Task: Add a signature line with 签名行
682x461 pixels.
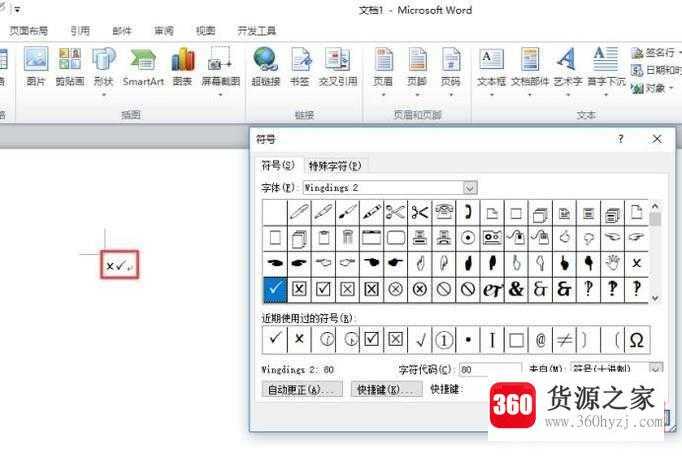Action: pyautogui.click(x=655, y=53)
